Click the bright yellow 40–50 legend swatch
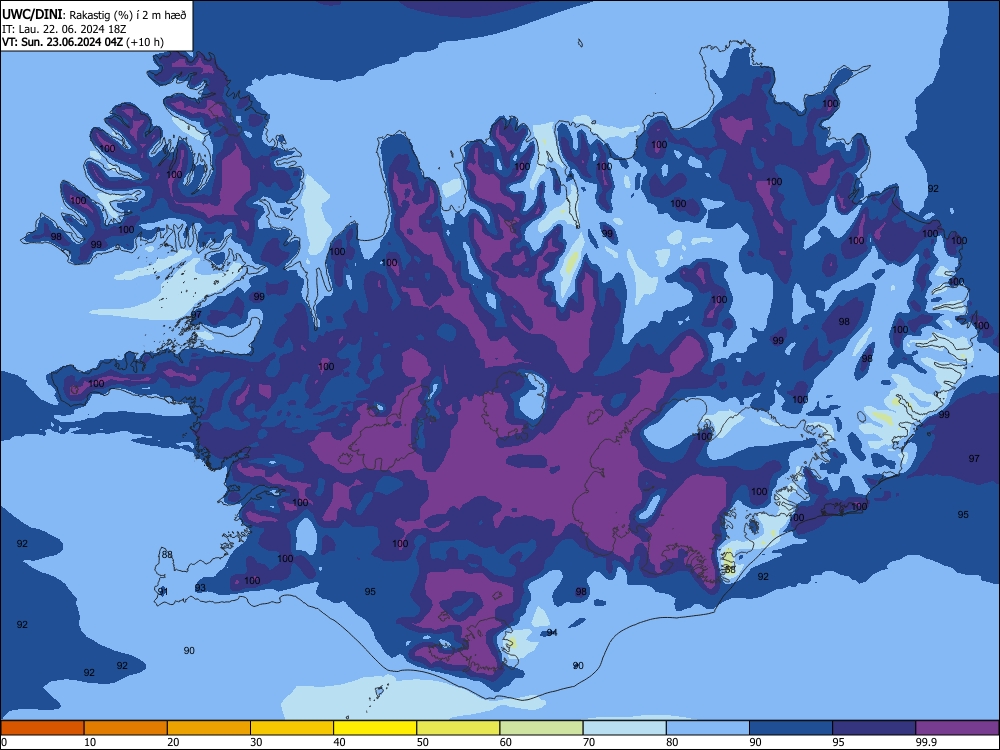Viewport: 1000px width, 750px height. [x=375, y=728]
